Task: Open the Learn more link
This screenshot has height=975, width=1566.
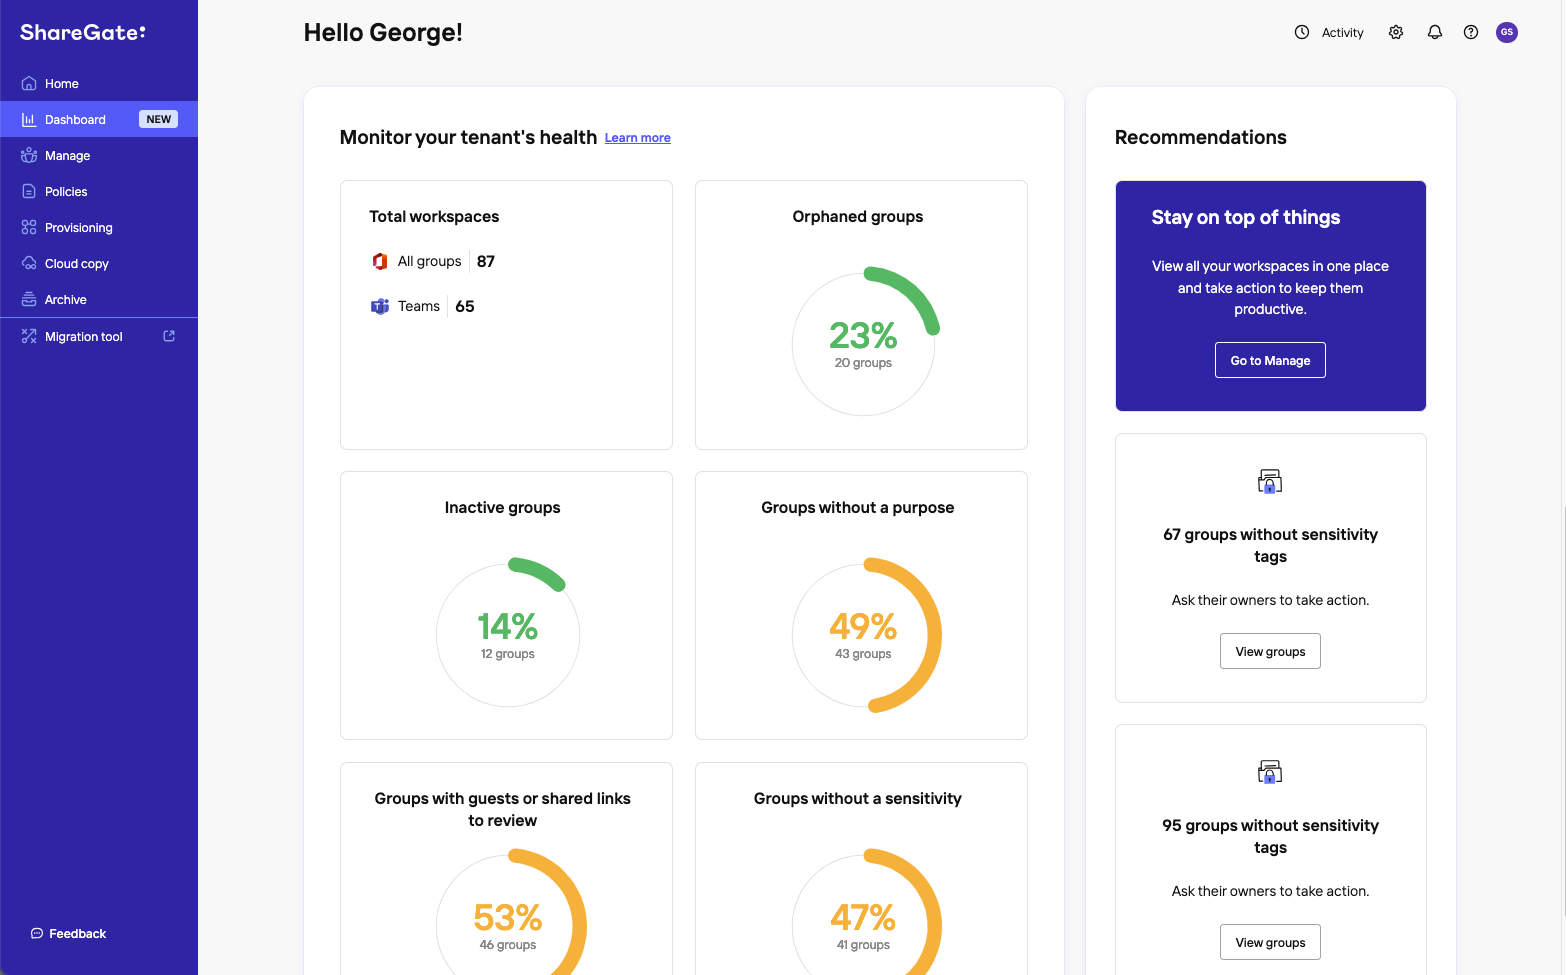Action: pyautogui.click(x=637, y=137)
